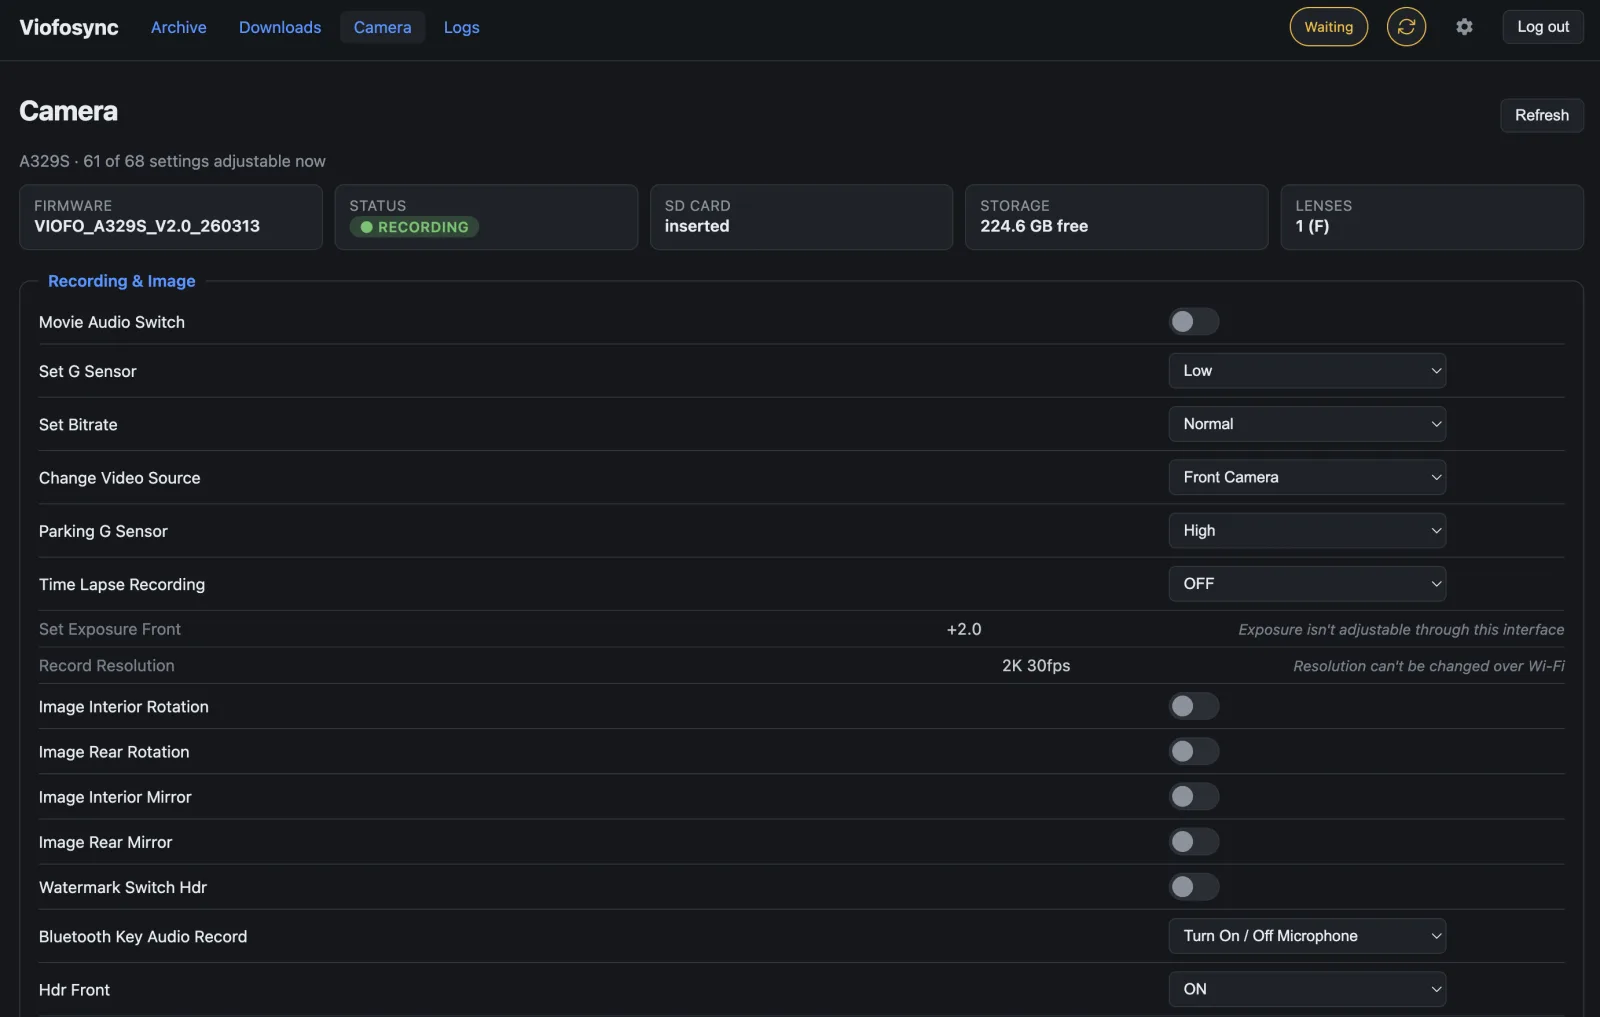Click the Record Resolution label
Screen dimensions: 1600x1017
point(107,665)
